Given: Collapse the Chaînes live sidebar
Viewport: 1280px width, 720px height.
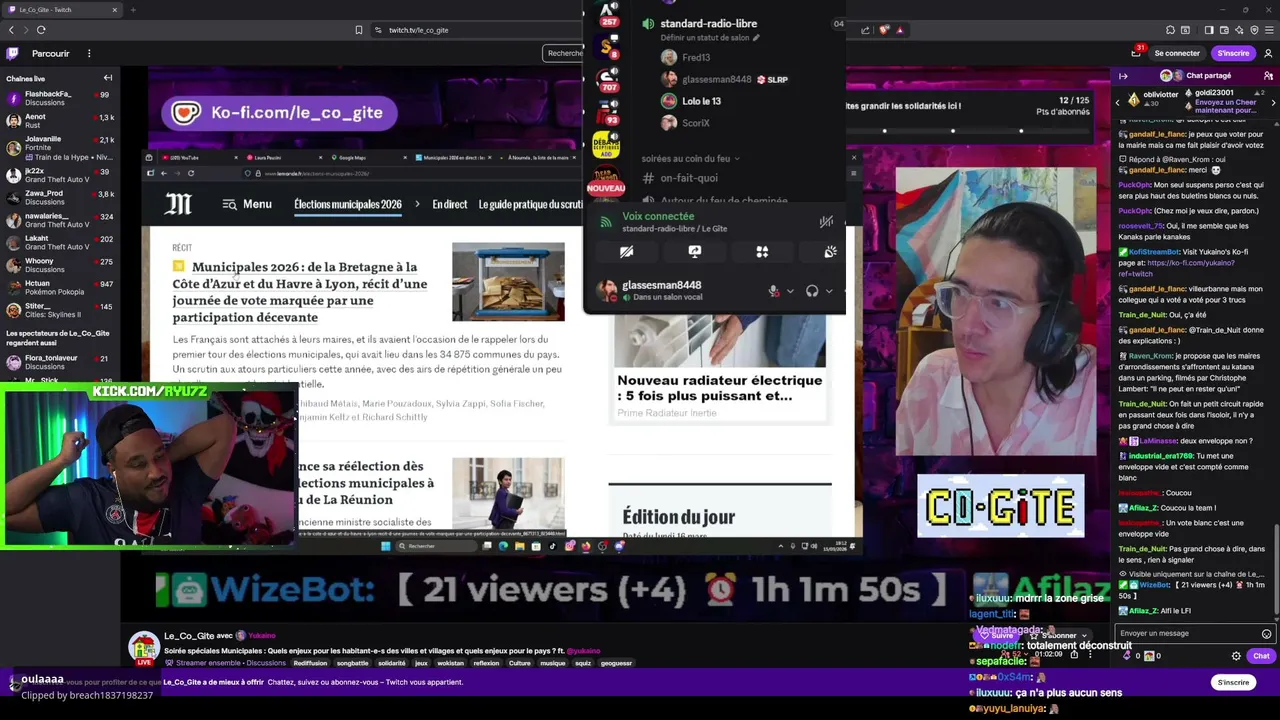Looking at the screenshot, I should tap(108, 78).
